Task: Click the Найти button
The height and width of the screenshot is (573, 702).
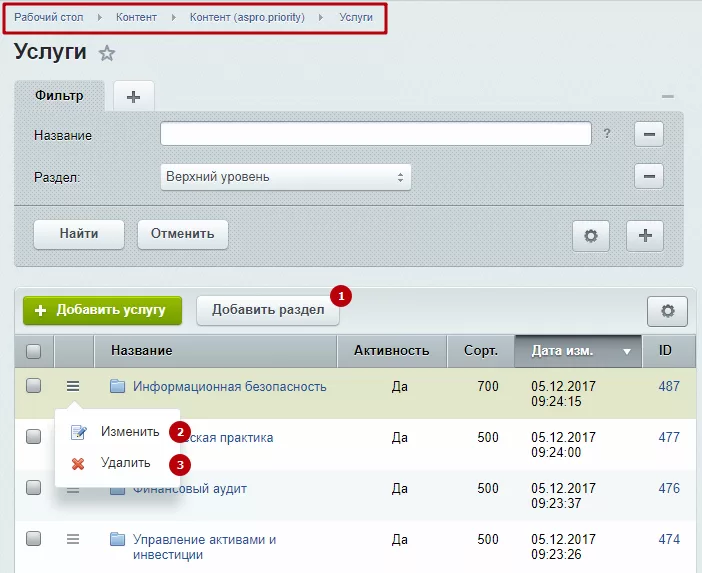Action: click(79, 234)
